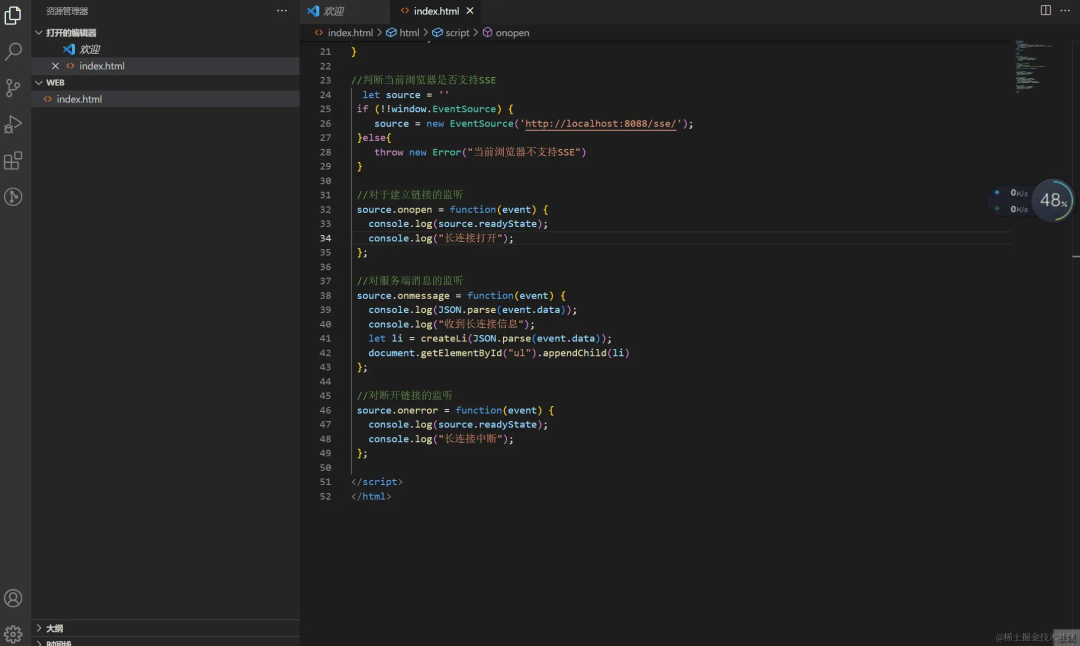Click the localhost:8088/sse URL link
The width and height of the screenshot is (1080, 646).
click(601, 124)
